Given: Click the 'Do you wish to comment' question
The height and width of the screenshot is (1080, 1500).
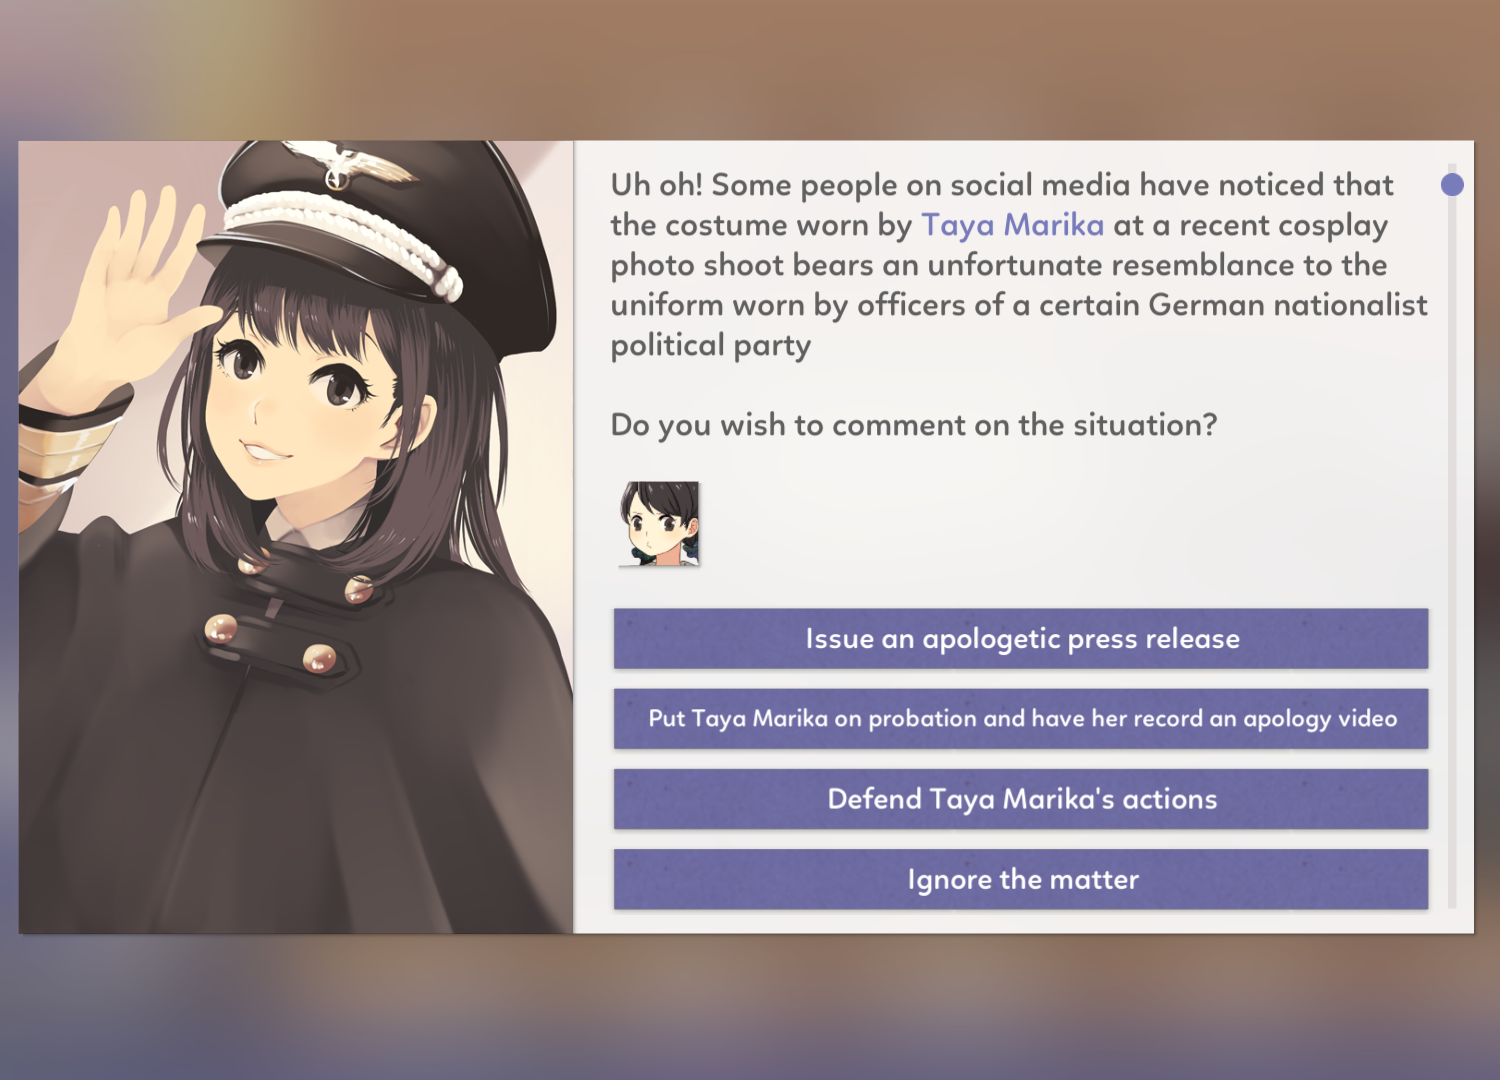Looking at the screenshot, I should click(914, 425).
